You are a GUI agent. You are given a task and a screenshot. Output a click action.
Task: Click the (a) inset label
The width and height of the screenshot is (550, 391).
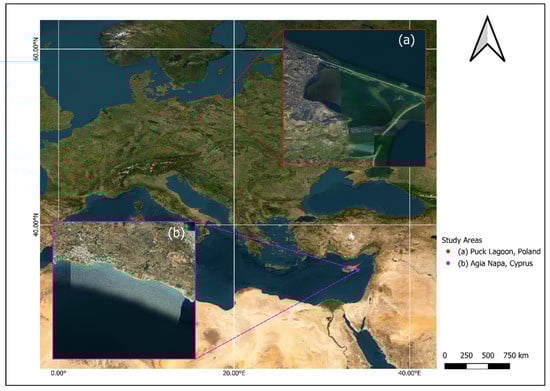click(x=406, y=40)
